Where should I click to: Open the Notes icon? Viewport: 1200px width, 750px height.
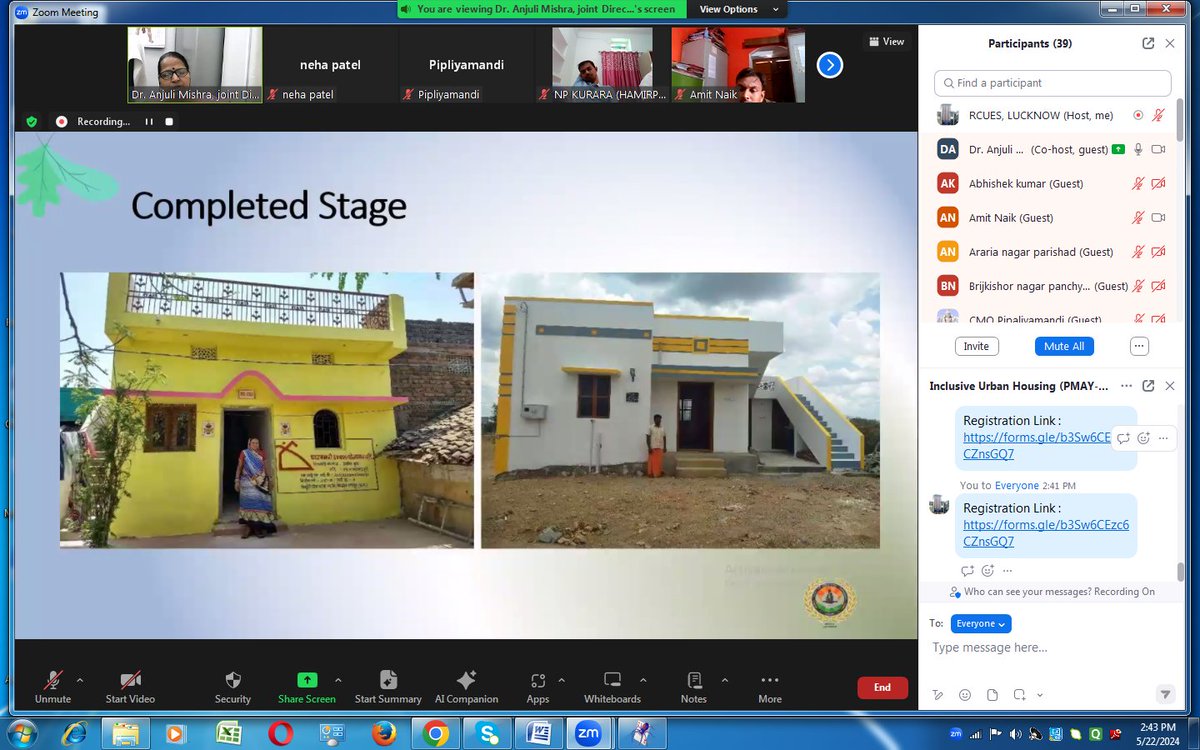pos(694,680)
